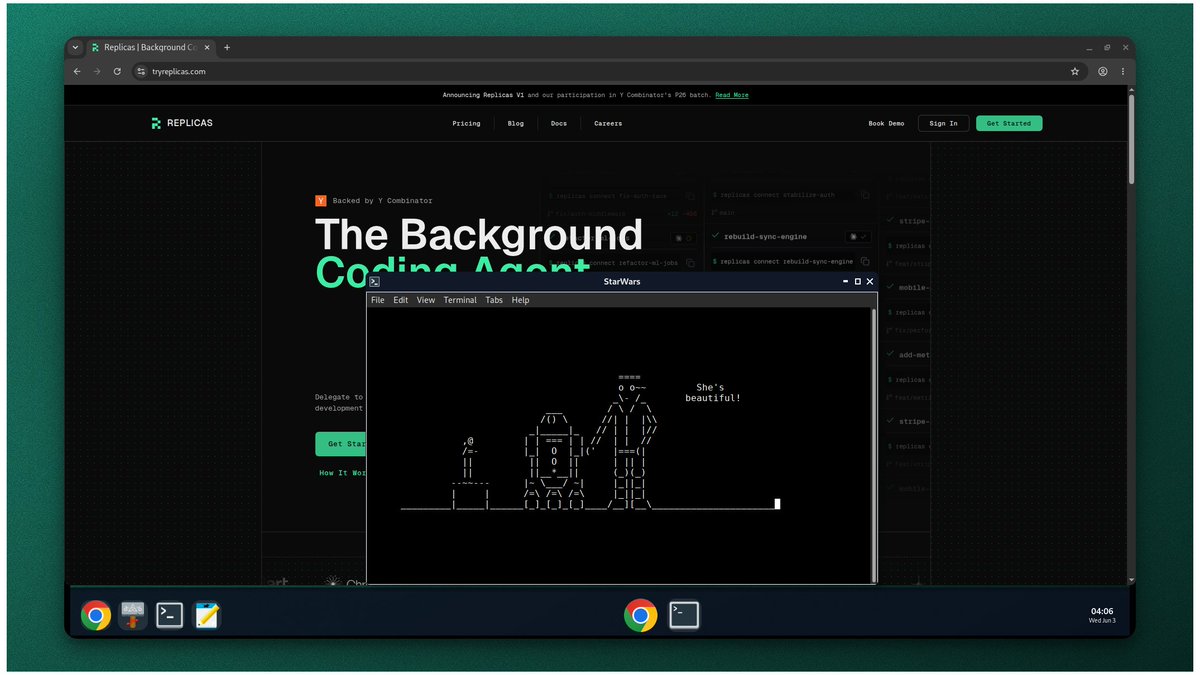Click the rebuild-sync-engine task title

tap(765, 237)
